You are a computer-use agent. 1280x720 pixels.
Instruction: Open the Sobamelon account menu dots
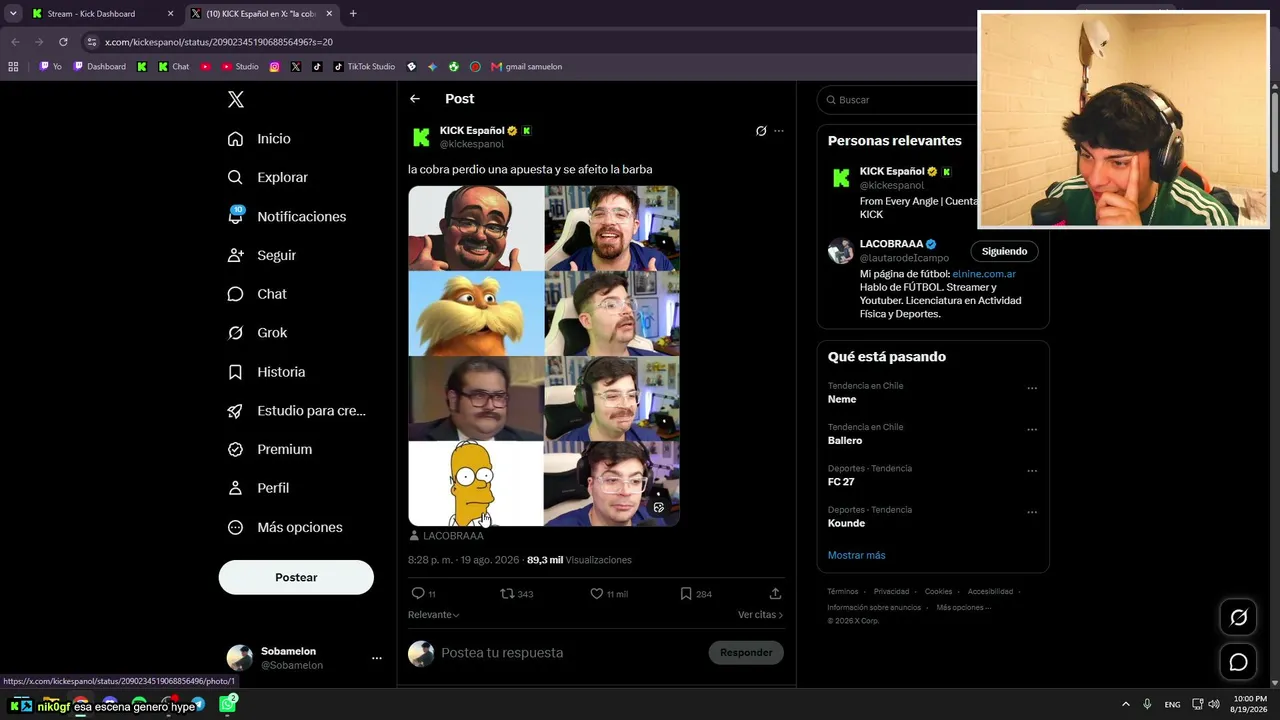point(377,658)
